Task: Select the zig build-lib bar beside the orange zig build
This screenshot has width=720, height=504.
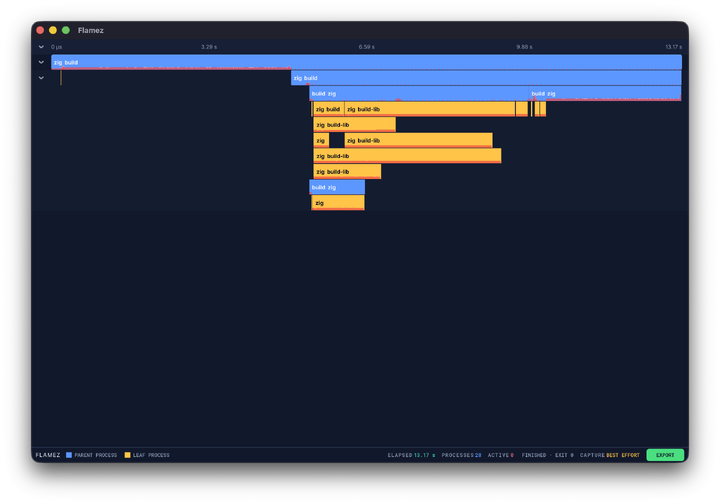Action: (429, 109)
